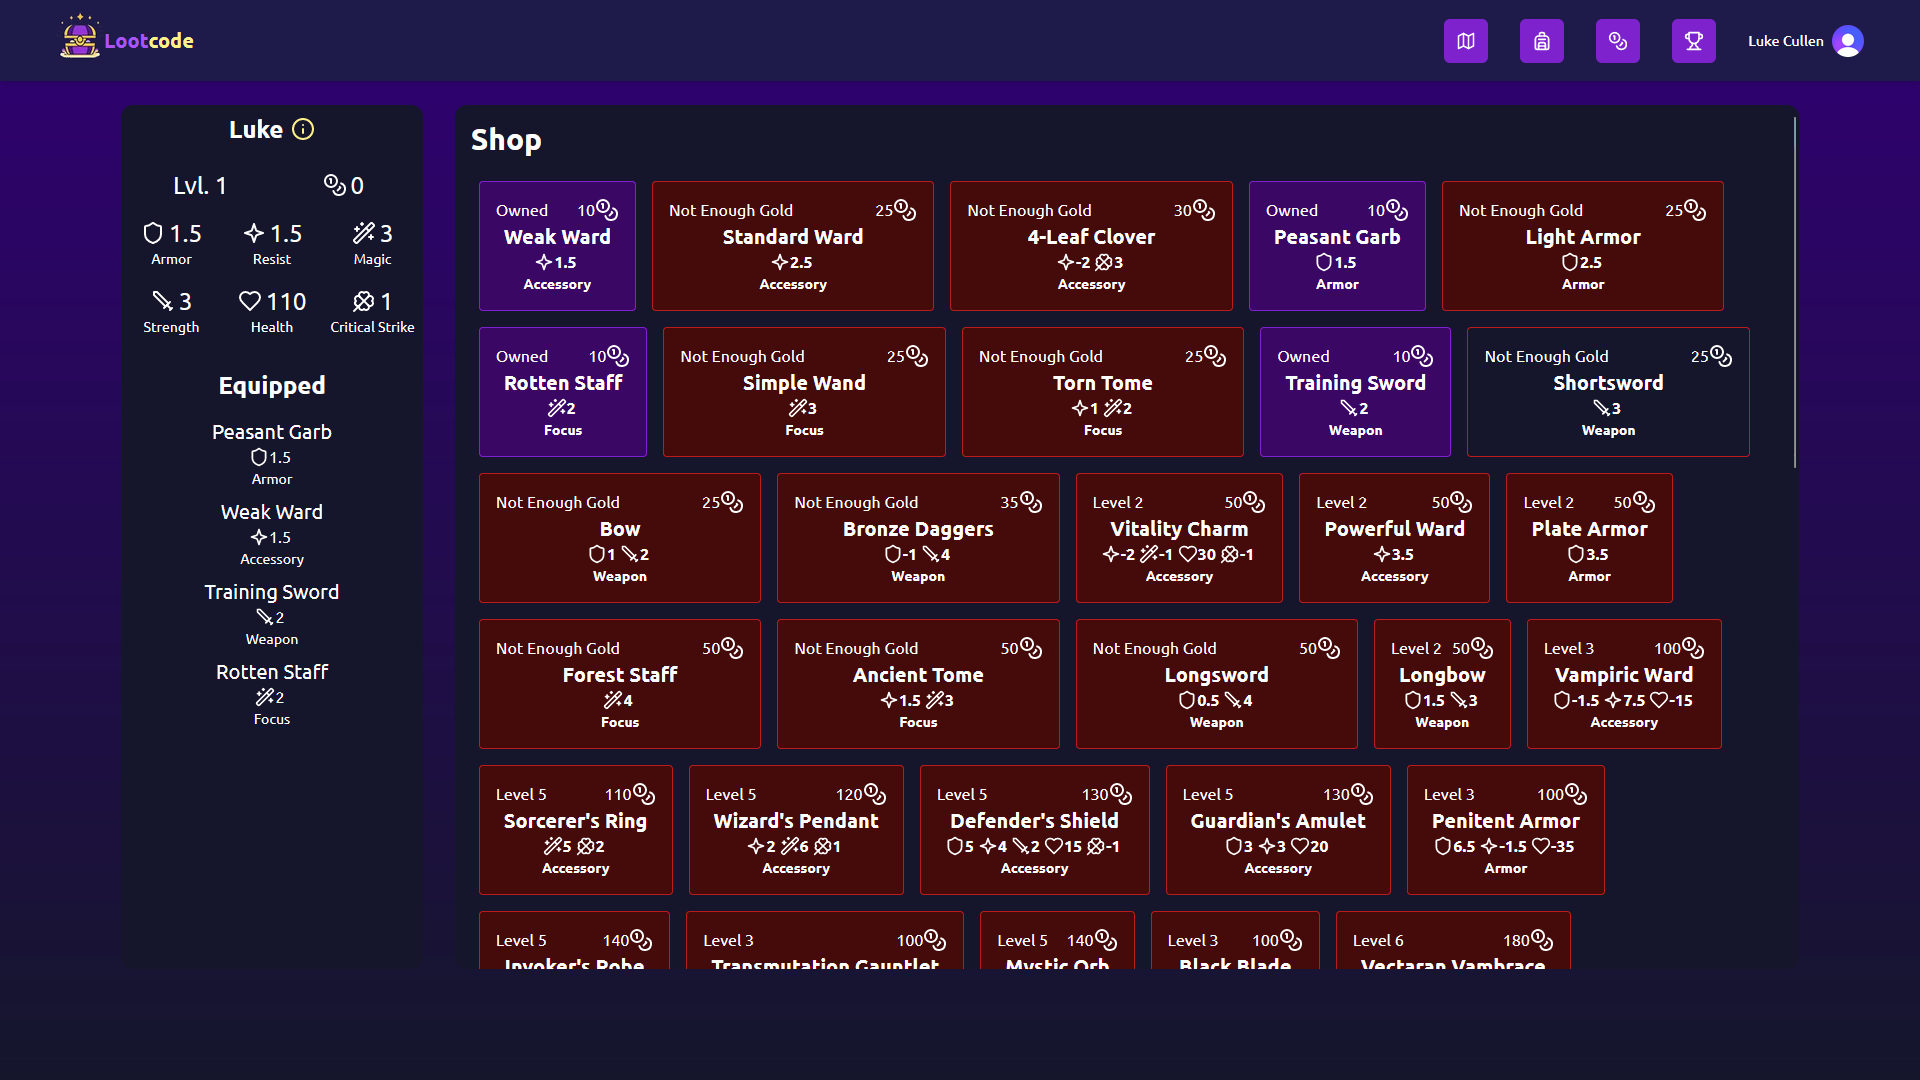This screenshot has width=1920, height=1080.
Task: Select the Penitent Armor card
Action: (x=1505, y=830)
